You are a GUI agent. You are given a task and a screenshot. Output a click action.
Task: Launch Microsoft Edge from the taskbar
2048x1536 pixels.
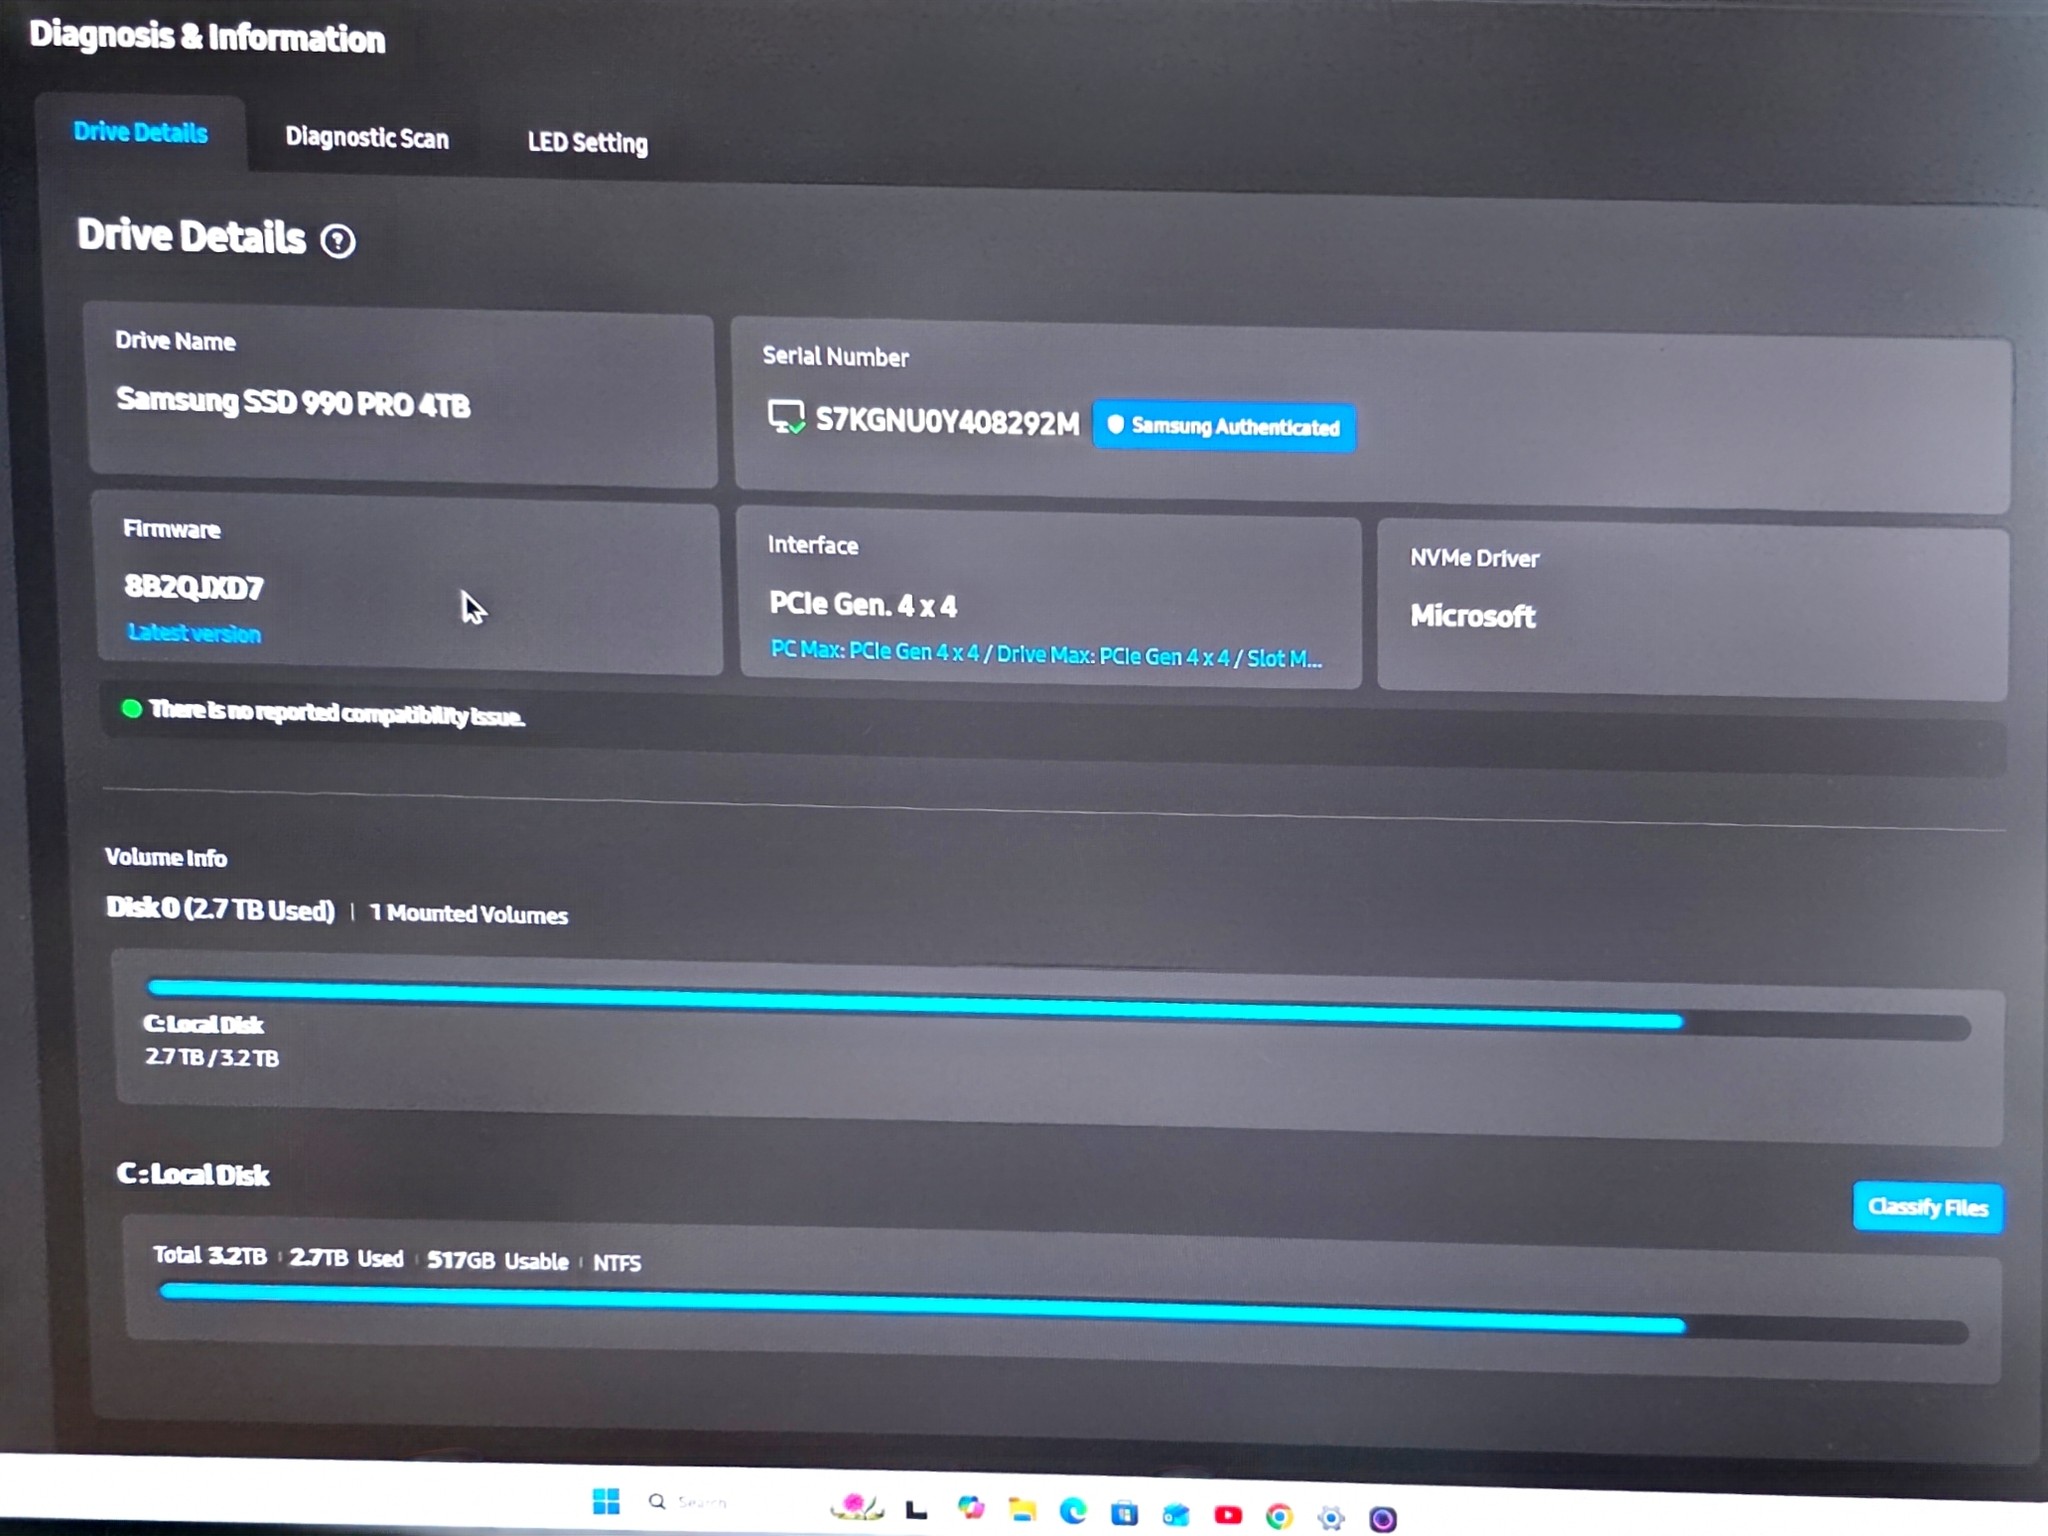click(1073, 1511)
